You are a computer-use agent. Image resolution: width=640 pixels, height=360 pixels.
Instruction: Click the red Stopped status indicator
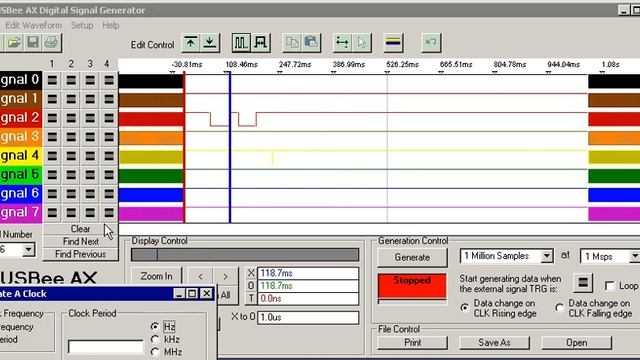412,286
